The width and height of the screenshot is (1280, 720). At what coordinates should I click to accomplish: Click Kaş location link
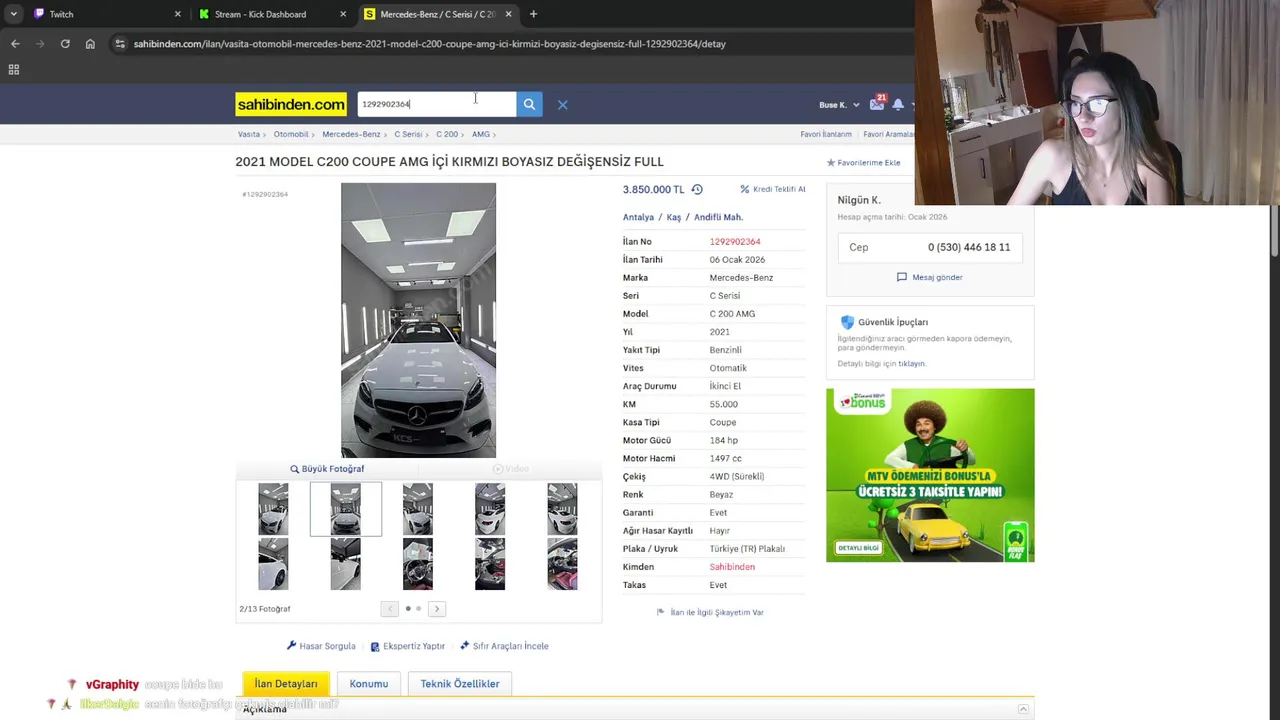click(x=674, y=217)
